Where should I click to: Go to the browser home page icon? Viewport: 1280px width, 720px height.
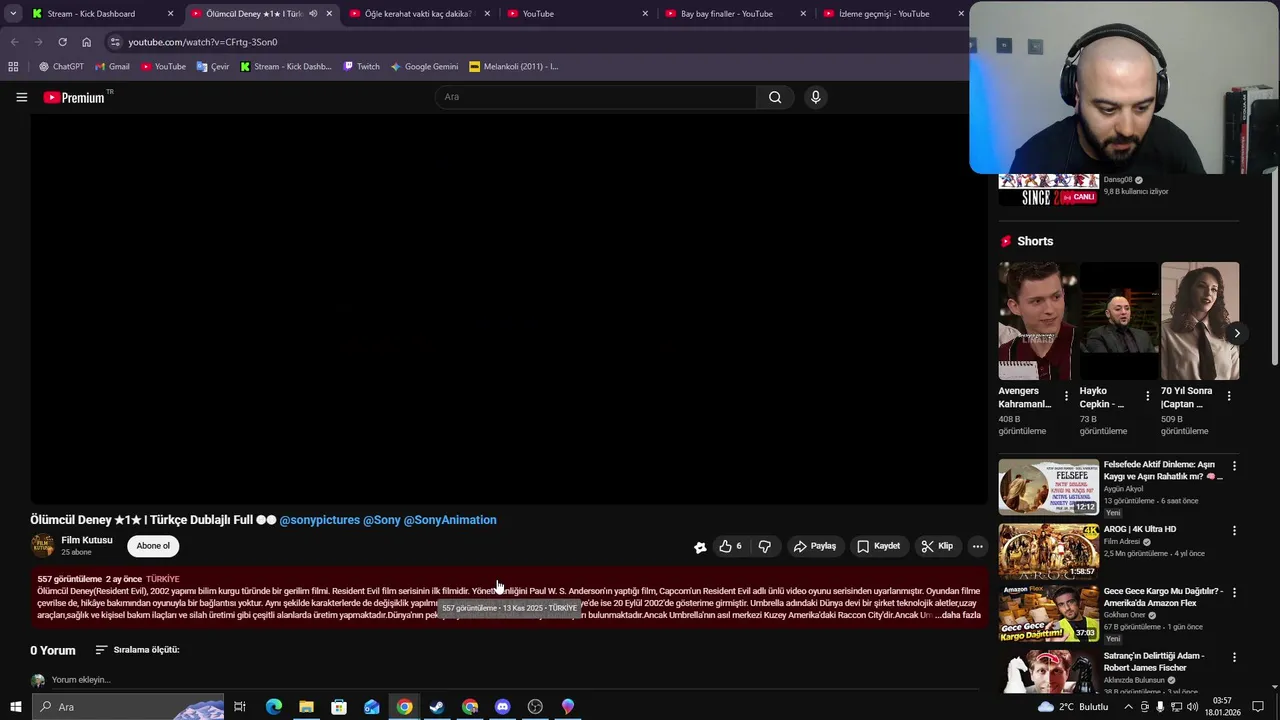pyautogui.click(x=86, y=42)
